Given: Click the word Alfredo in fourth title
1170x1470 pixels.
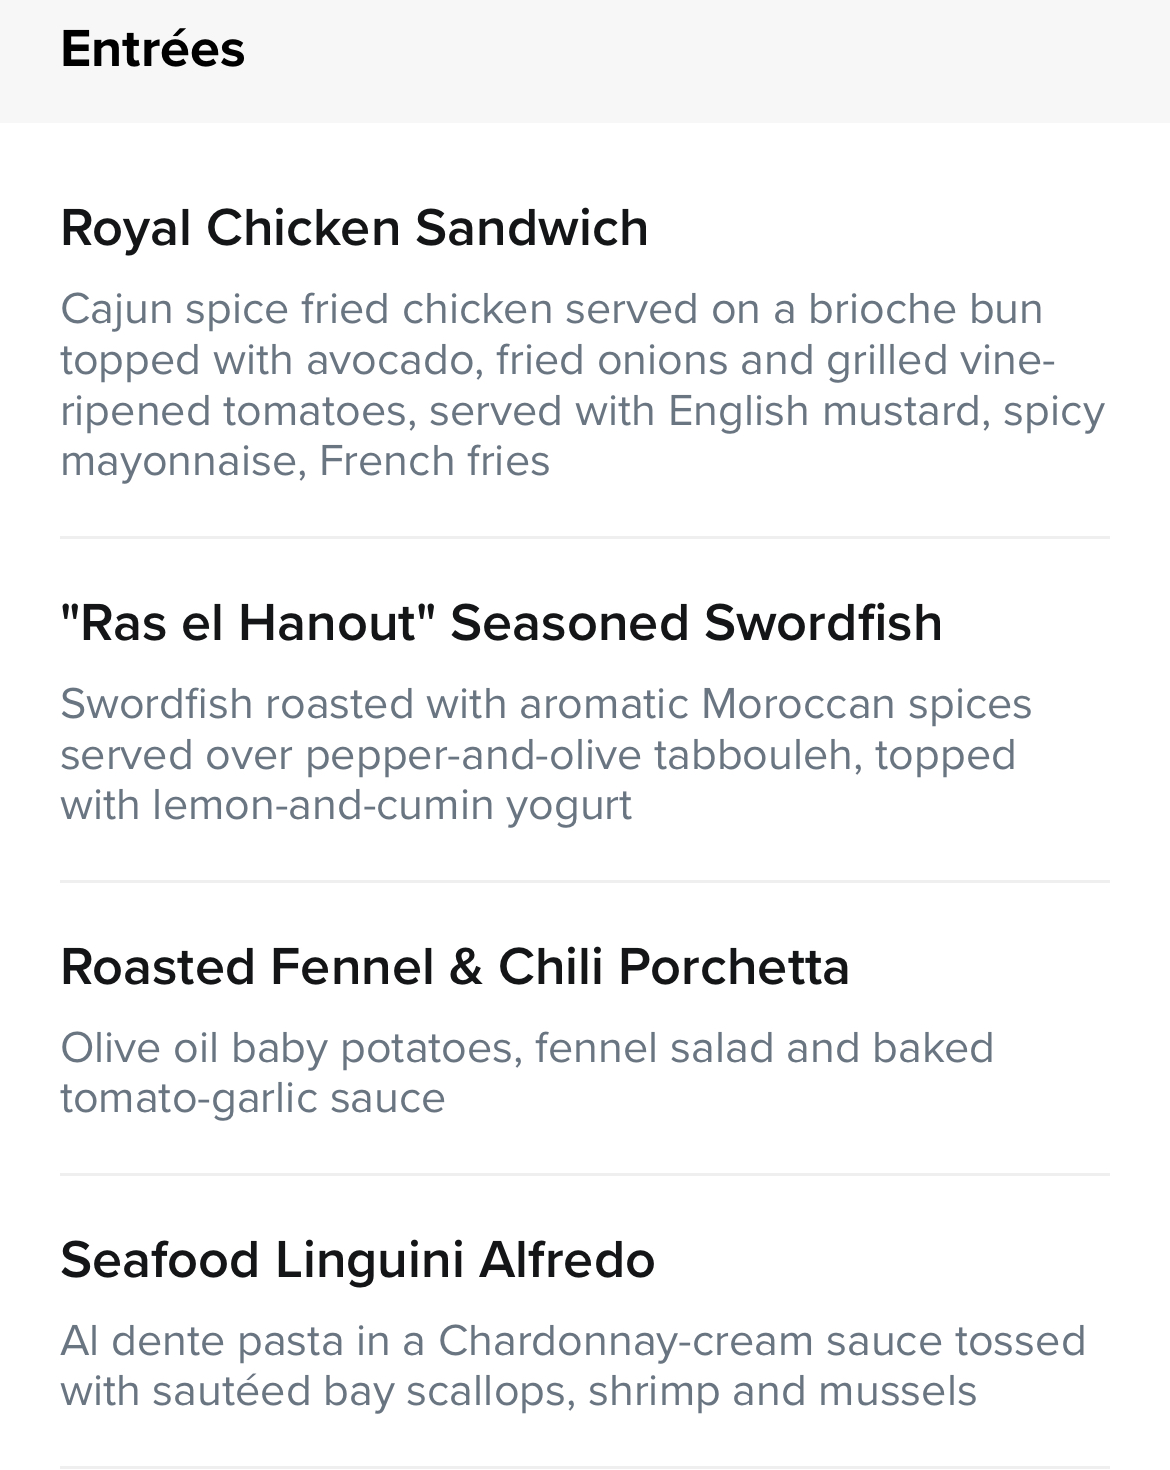Looking at the screenshot, I should coord(567,1260).
